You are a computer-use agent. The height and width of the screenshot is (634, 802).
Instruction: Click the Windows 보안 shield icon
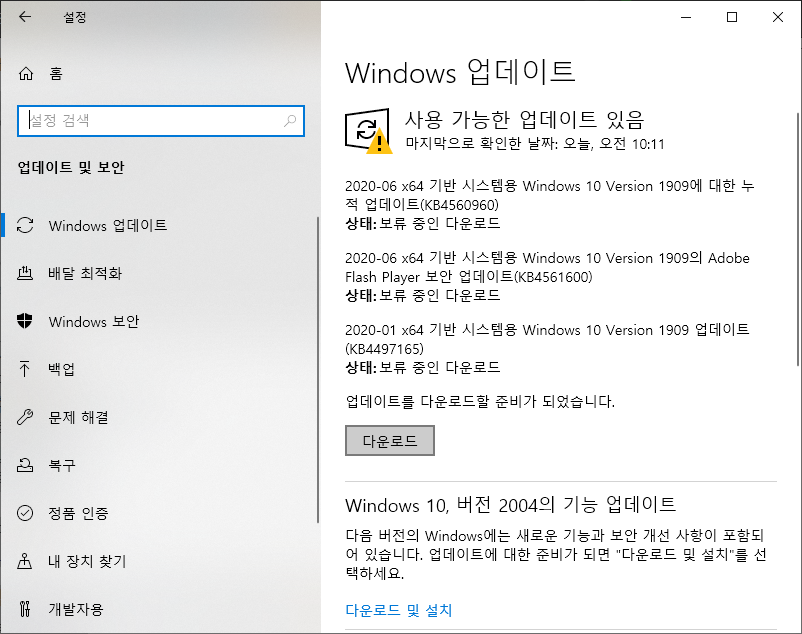[25, 321]
